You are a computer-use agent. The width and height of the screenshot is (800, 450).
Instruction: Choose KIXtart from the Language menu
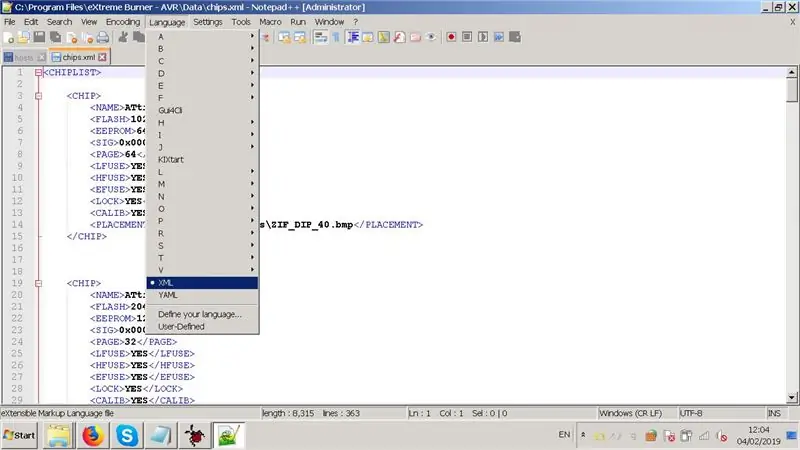[x=203, y=160]
